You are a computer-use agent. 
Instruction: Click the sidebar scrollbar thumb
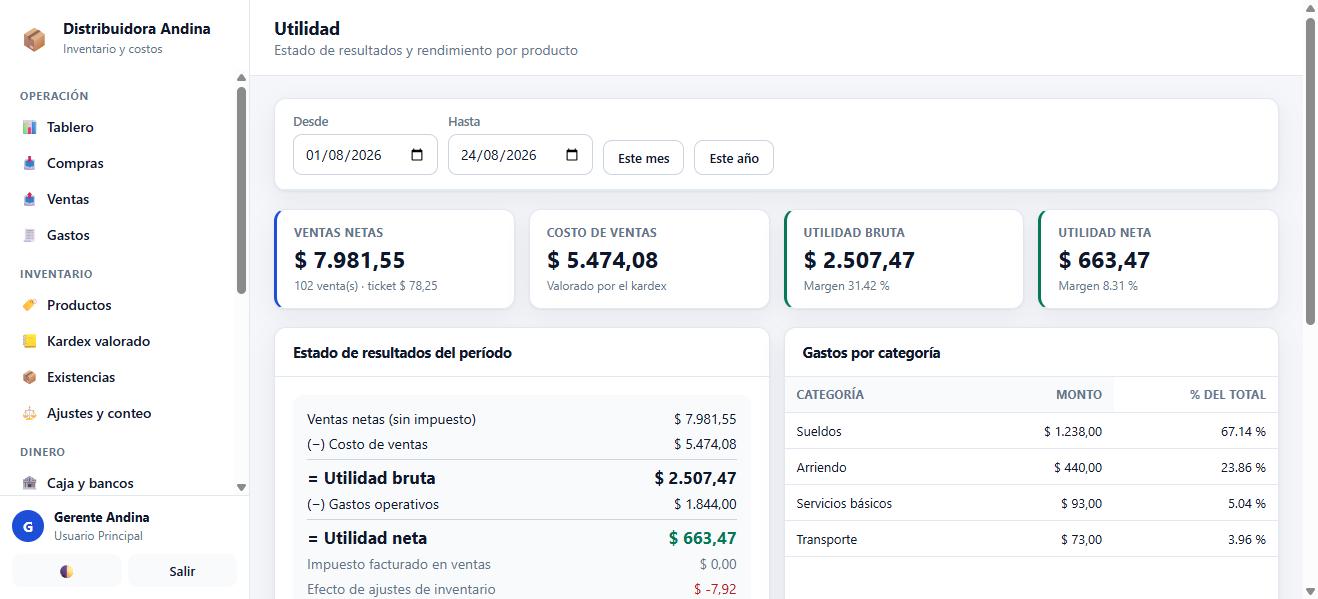pos(241,190)
